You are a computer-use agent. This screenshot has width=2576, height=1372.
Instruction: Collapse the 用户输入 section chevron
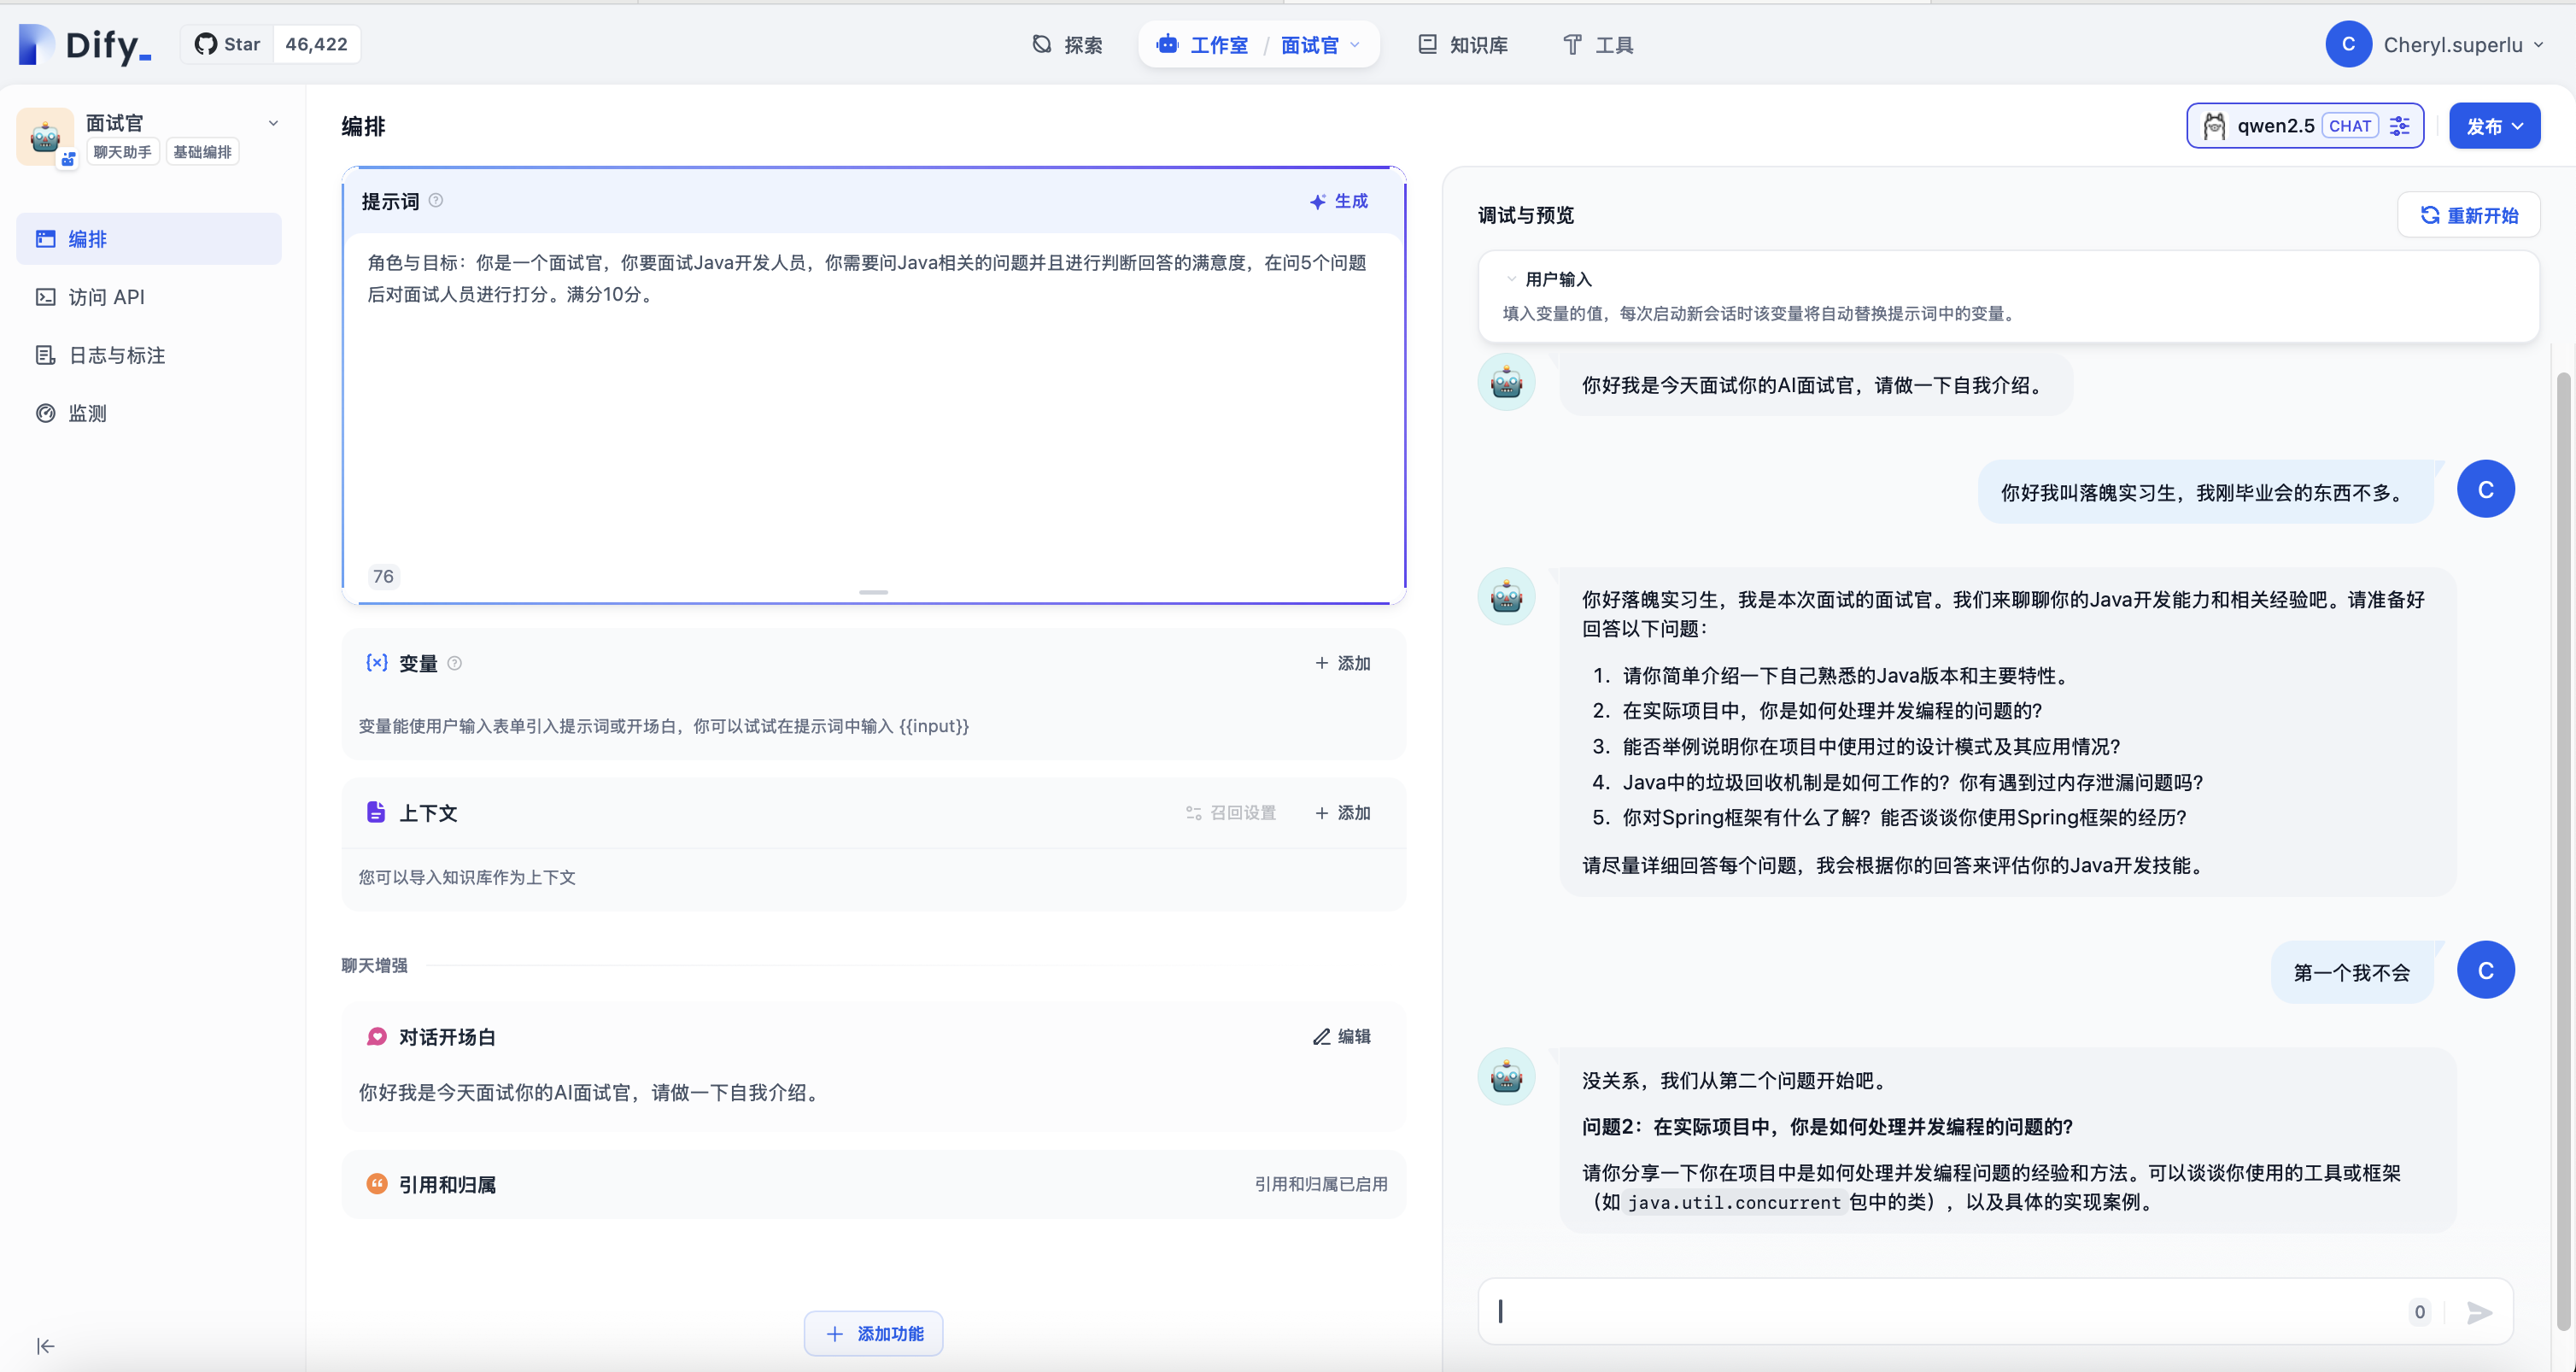(1511, 279)
